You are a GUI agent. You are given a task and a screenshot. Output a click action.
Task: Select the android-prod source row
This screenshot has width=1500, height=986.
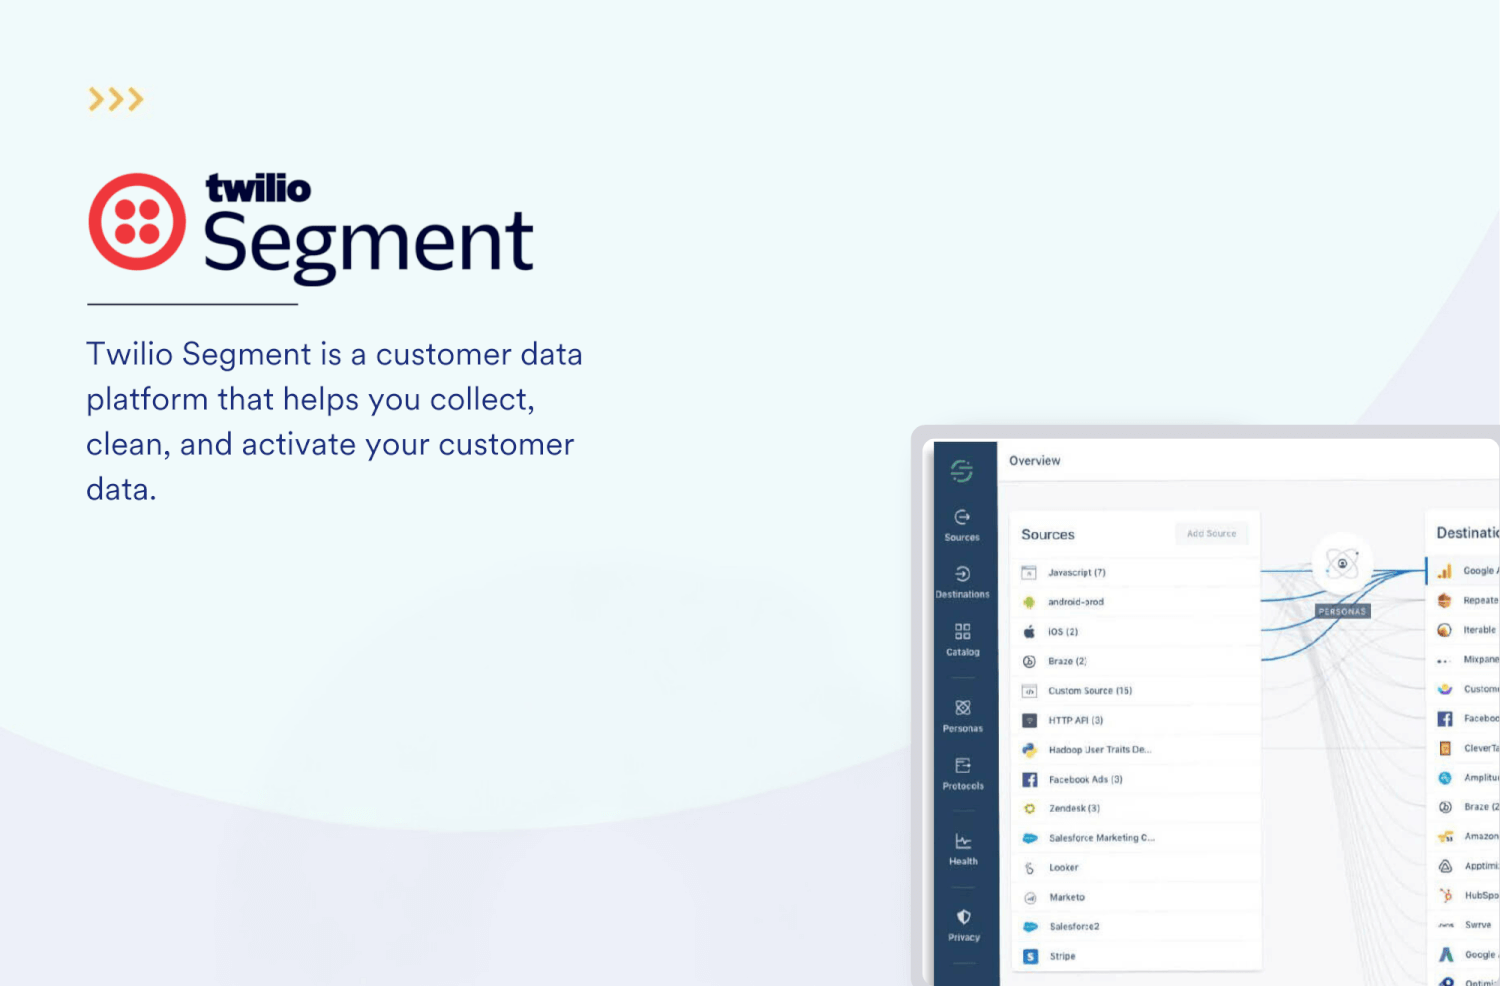click(x=1075, y=601)
